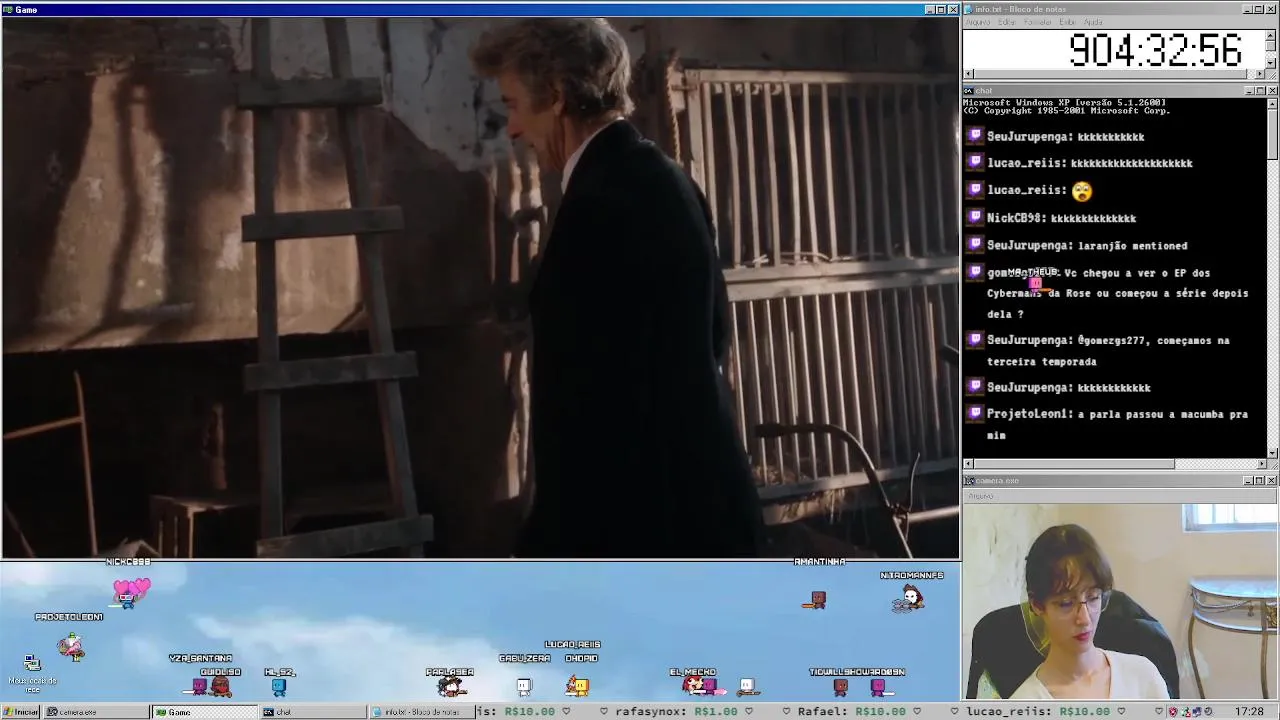Click the console icon in chat title bar
Screen dimensions: 1280x720
coord(968,91)
